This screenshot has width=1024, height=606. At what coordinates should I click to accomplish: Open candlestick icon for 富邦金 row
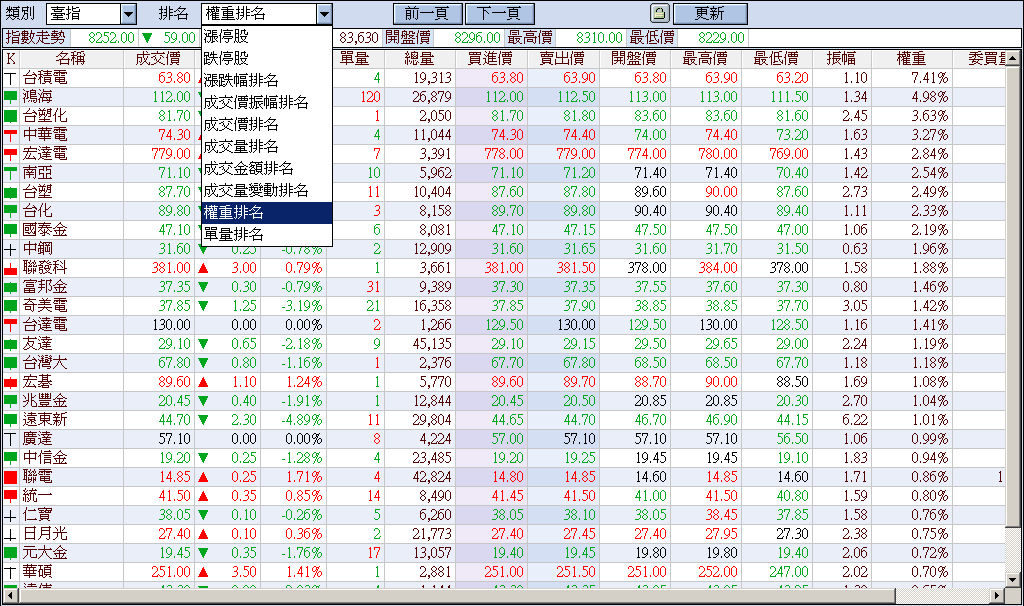coord(10,287)
